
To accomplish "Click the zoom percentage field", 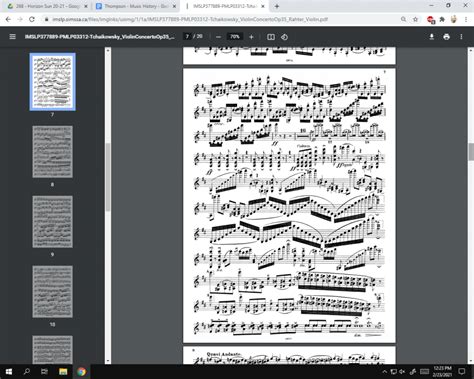I will 235,37.
